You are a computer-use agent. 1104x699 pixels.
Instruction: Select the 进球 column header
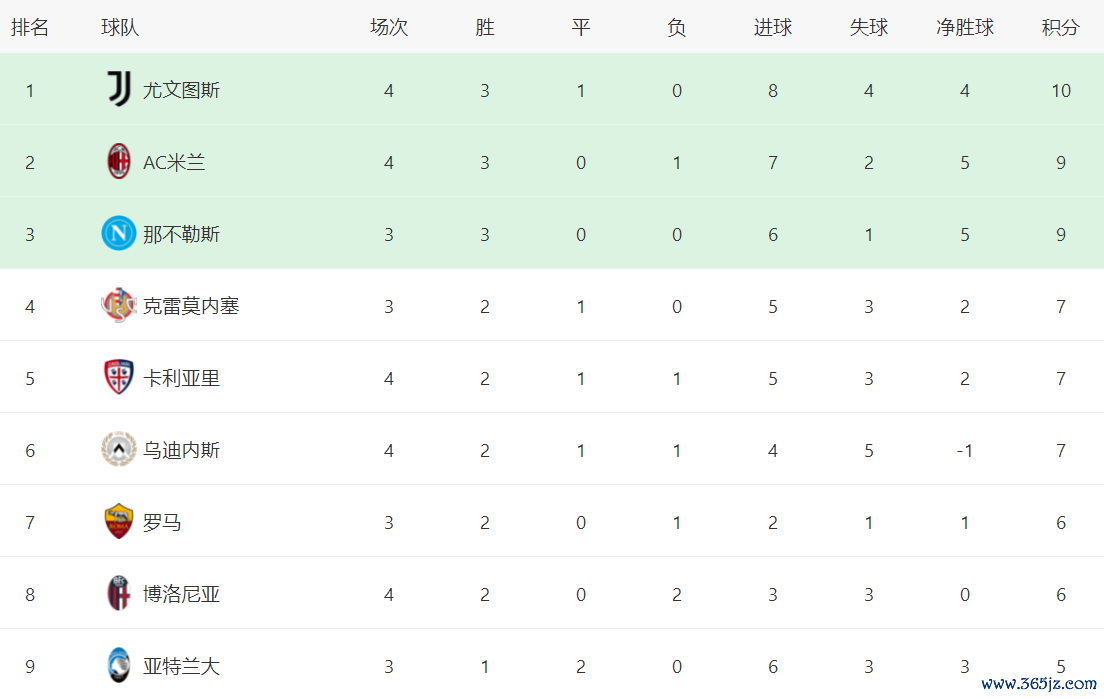772,28
